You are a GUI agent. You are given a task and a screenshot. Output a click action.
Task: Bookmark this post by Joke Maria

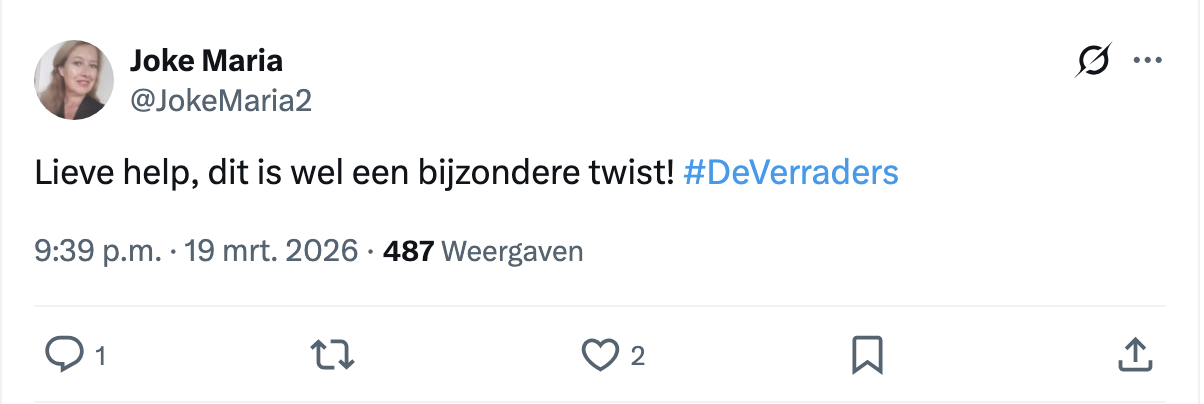coord(866,355)
